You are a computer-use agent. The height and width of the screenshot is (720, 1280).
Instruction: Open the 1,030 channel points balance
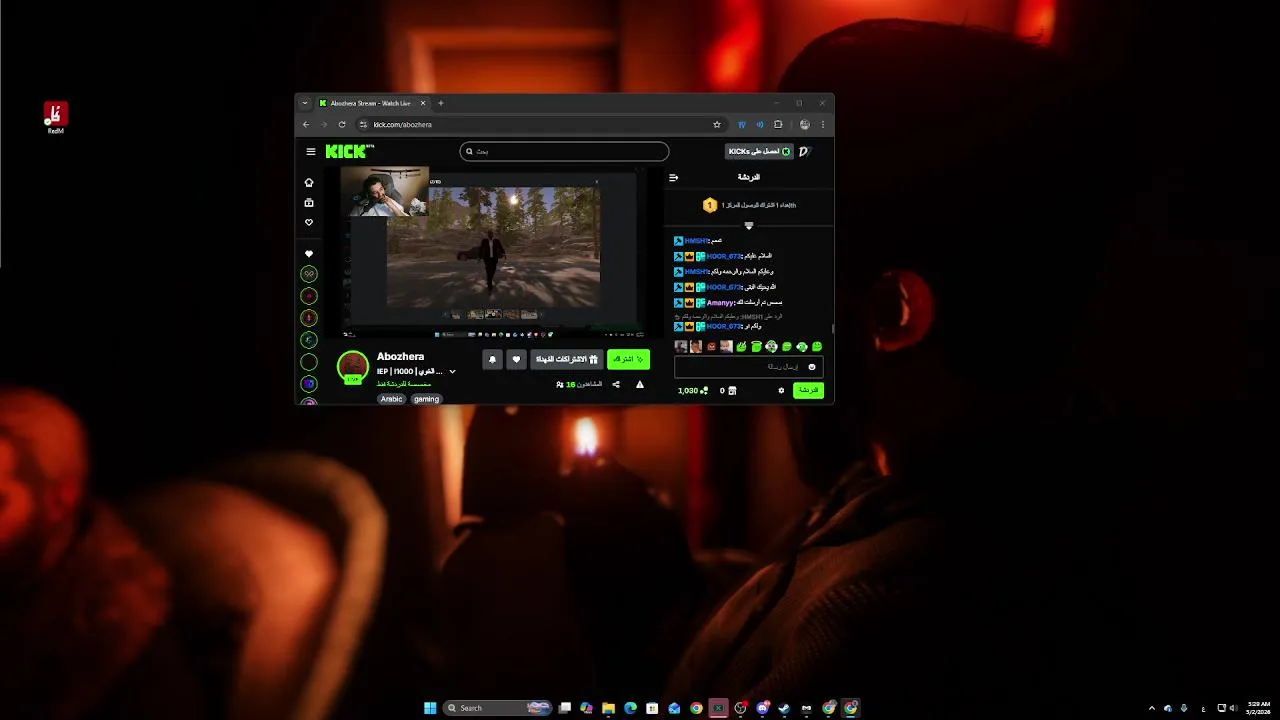[693, 391]
